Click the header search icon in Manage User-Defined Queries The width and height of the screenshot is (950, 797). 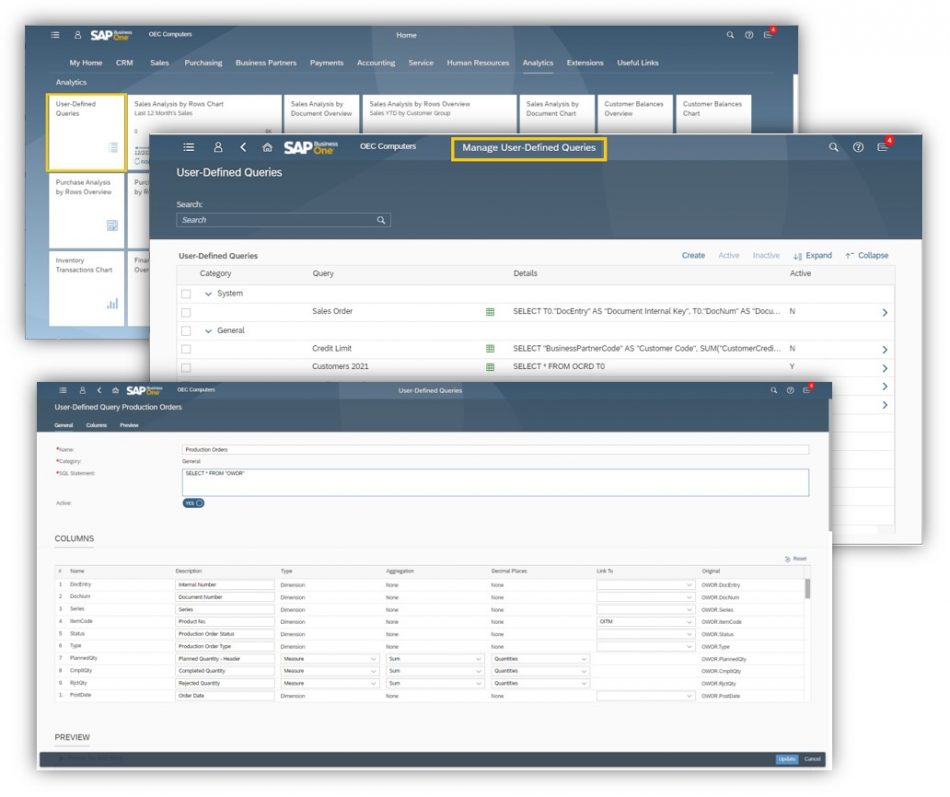tap(834, 147)
